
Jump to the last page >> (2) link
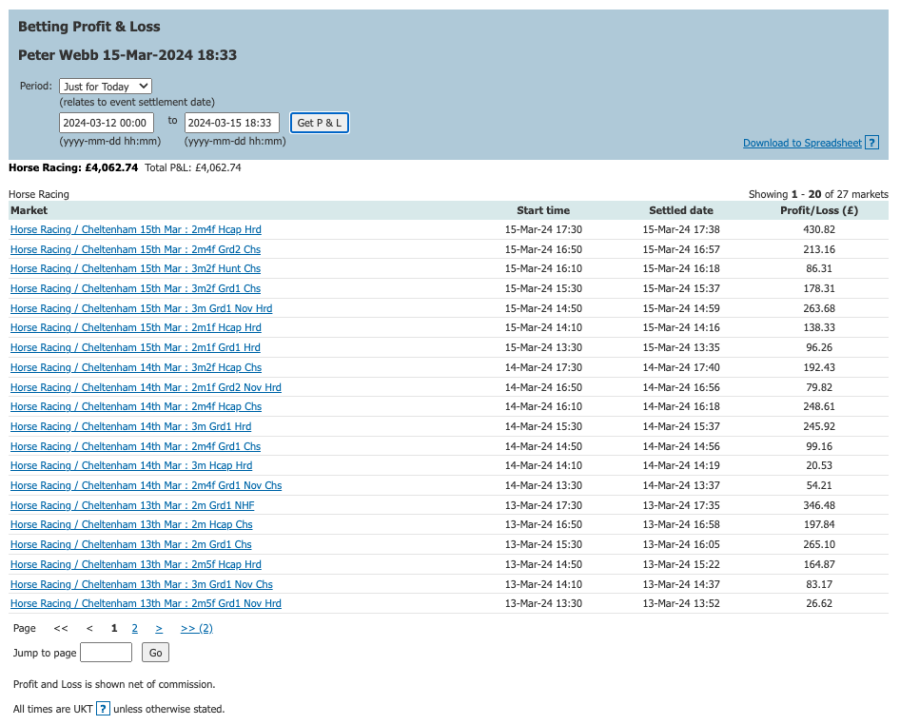(196, 629)
